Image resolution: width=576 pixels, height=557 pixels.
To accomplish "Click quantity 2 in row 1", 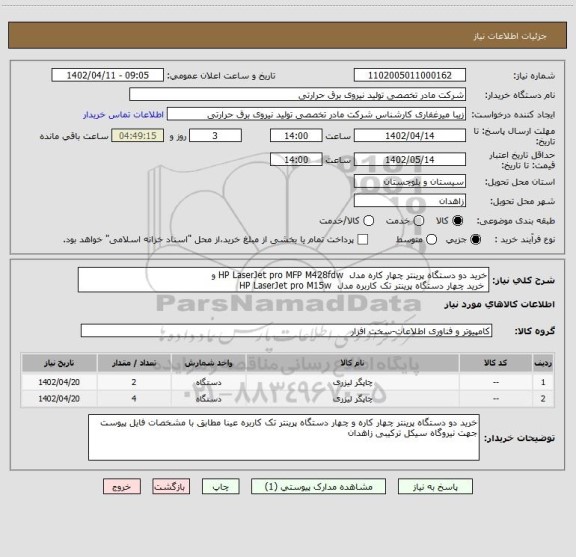I will click(x=134, y=382).
